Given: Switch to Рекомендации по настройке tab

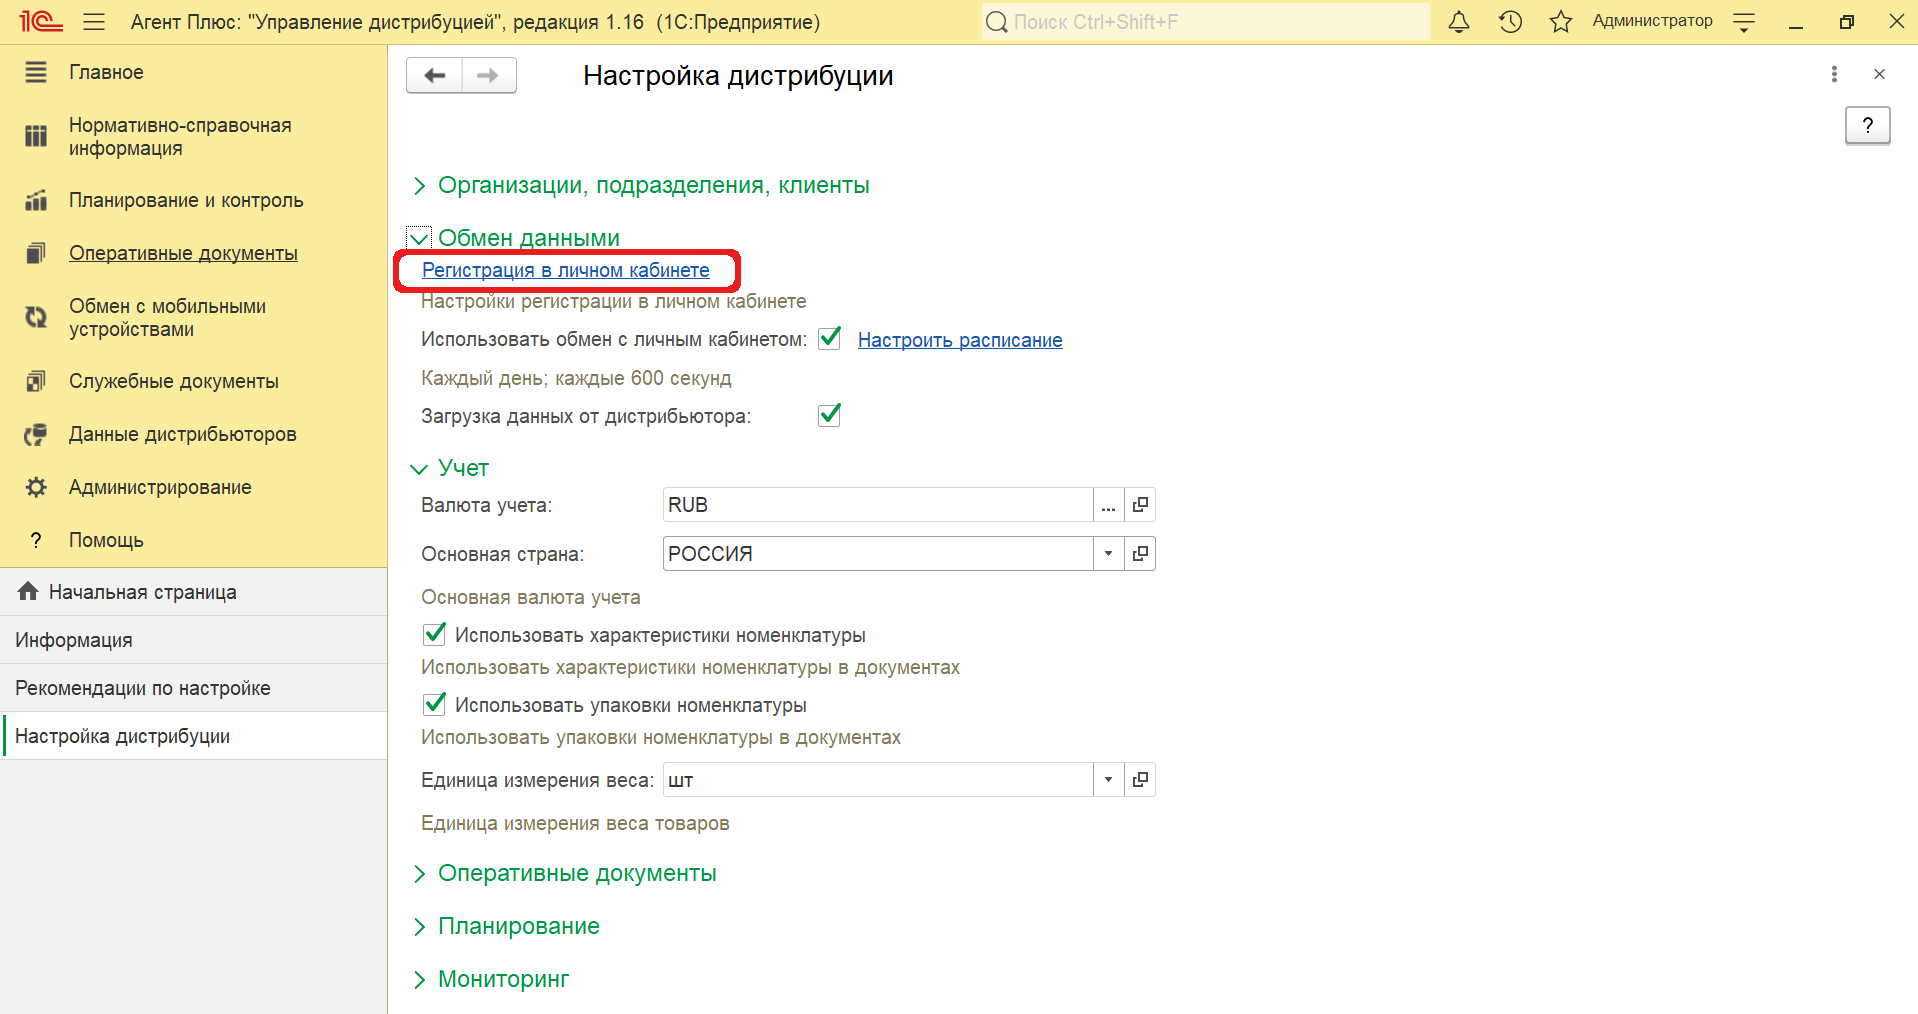Looking at the screenshot, I should (x=143, y=688).
